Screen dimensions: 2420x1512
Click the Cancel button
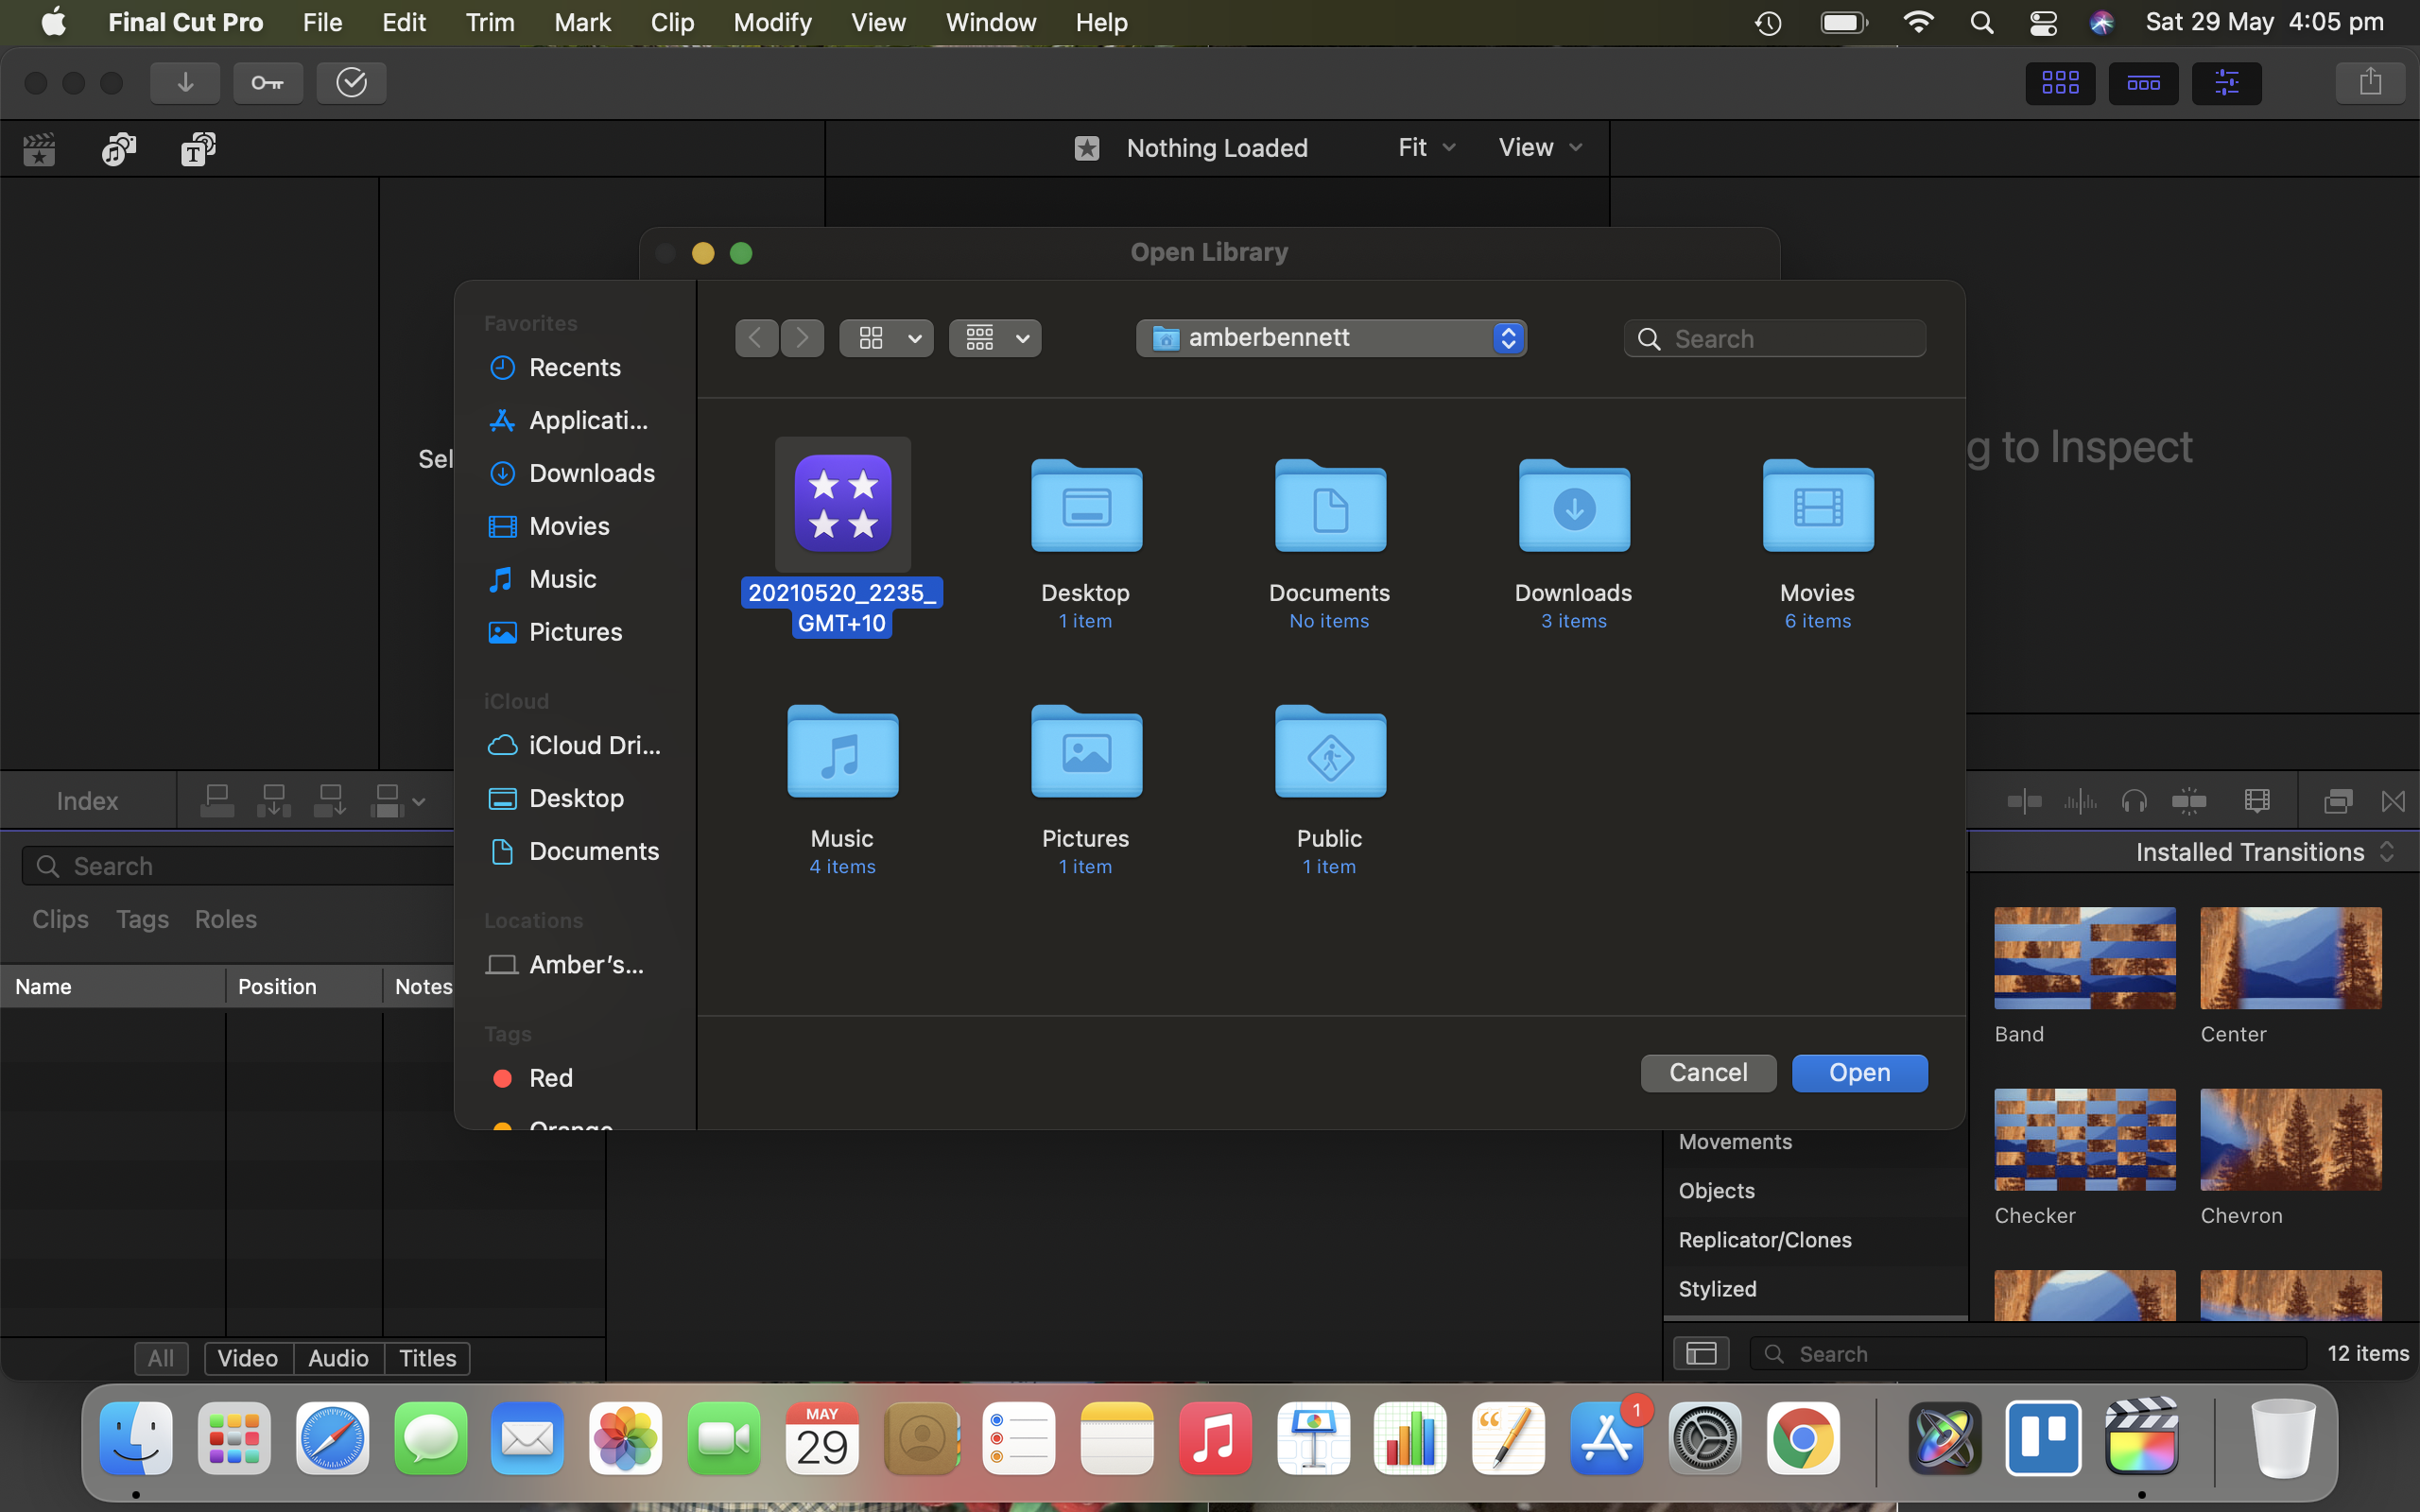coord(1707,1073)
